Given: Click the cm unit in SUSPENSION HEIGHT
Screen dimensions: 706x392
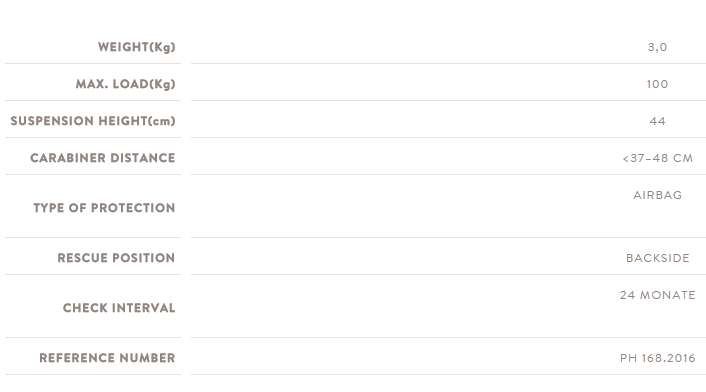Looking at the screenshot, I should [x=162, y=121].
